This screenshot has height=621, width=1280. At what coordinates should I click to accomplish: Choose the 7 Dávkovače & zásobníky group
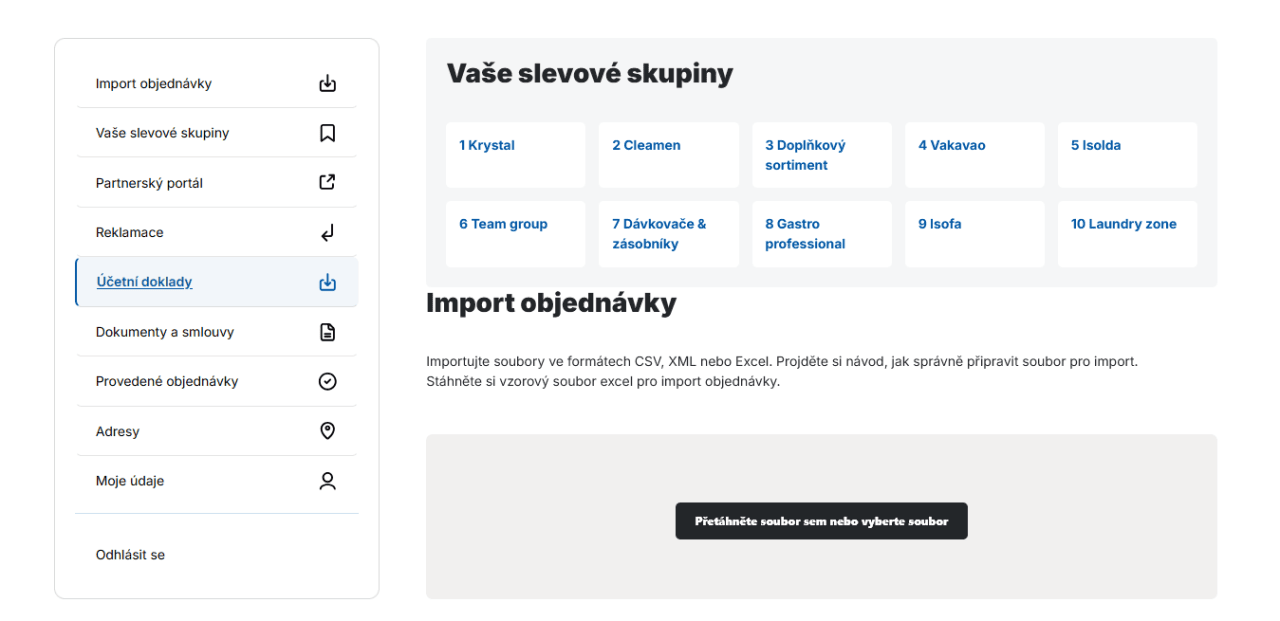[x=668, y=234]
